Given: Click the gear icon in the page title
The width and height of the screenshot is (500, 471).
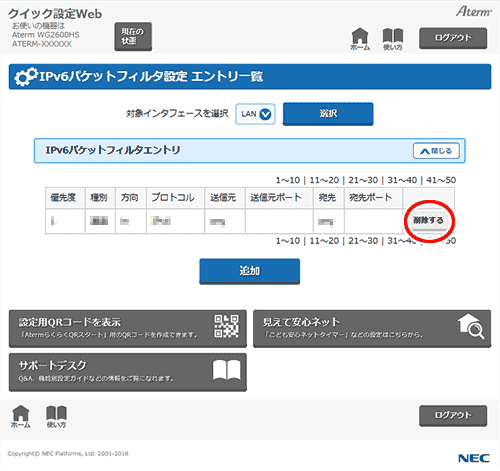Looking at the screenshot, I should pos(25,76).
